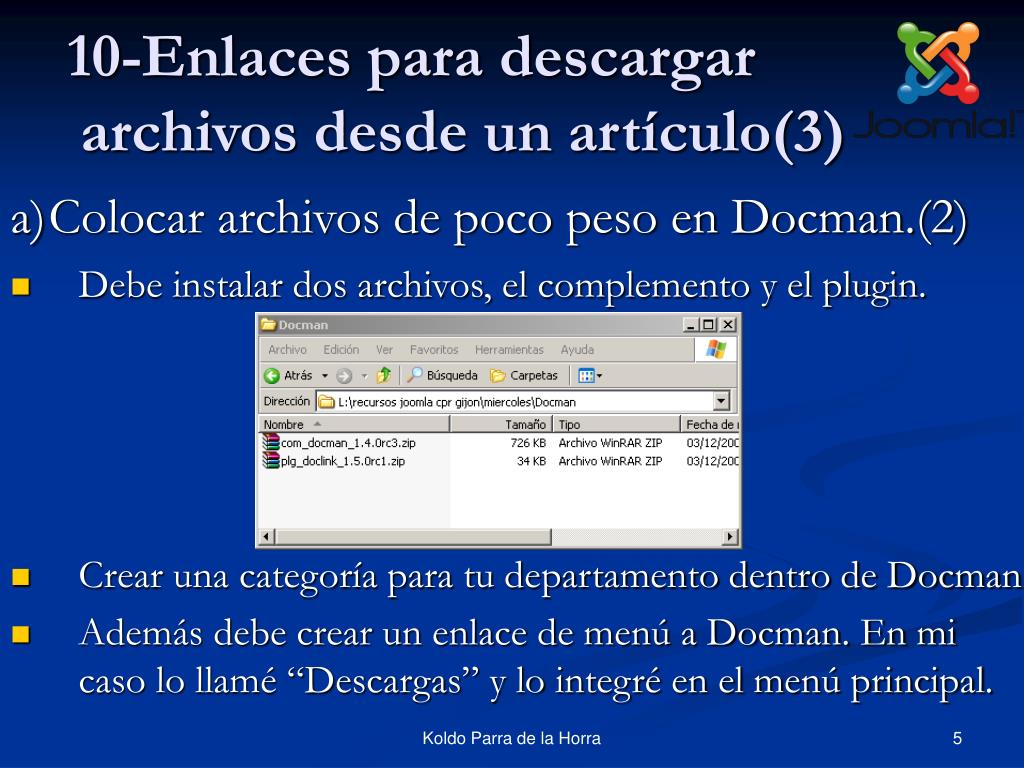Click the horizontal scrollbar right arrow
The width and height of the screenshot is (1024, 768).
click(x=731, y=537)
